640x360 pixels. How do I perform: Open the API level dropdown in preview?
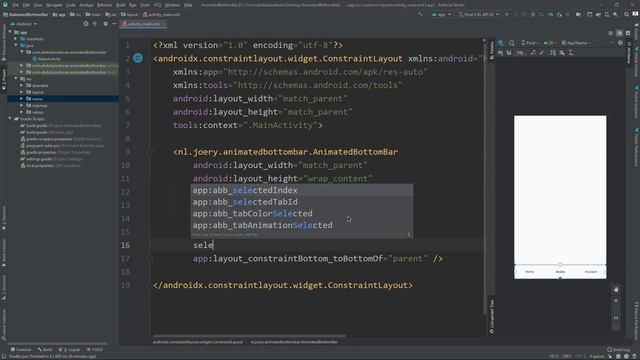click(550, 43)
